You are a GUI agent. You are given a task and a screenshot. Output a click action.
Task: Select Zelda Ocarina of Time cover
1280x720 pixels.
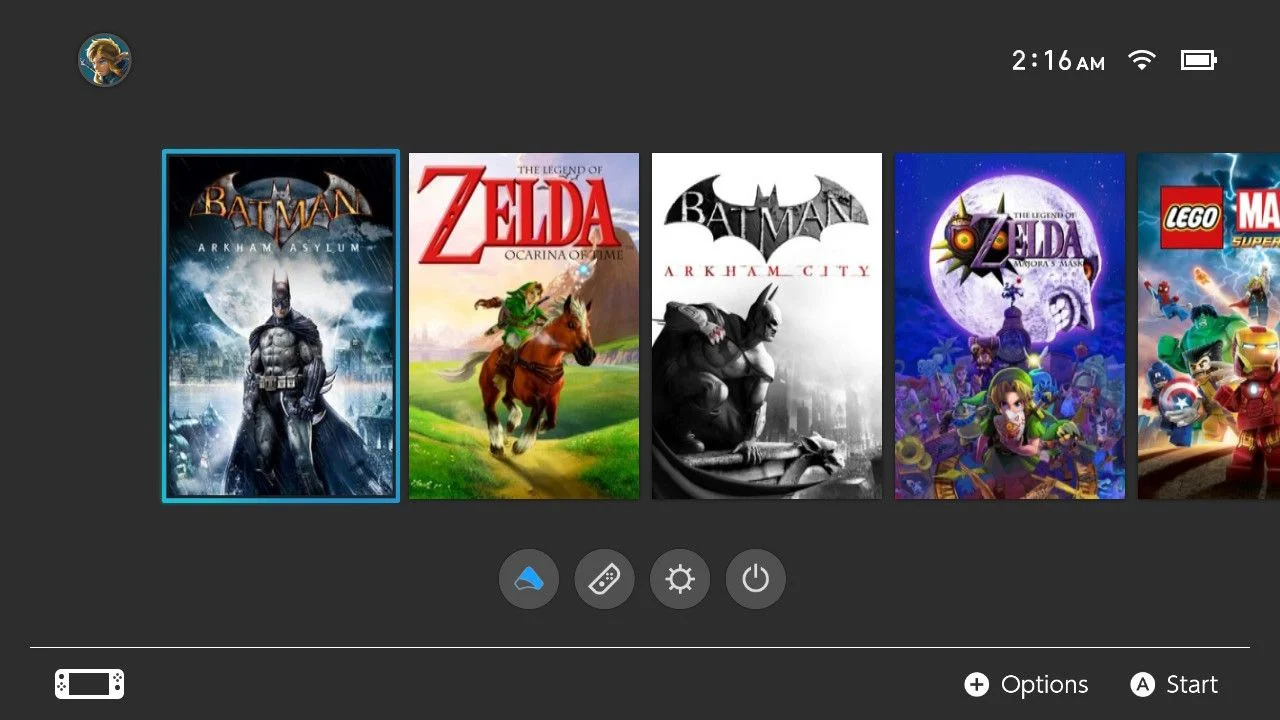tap(524, 326)
